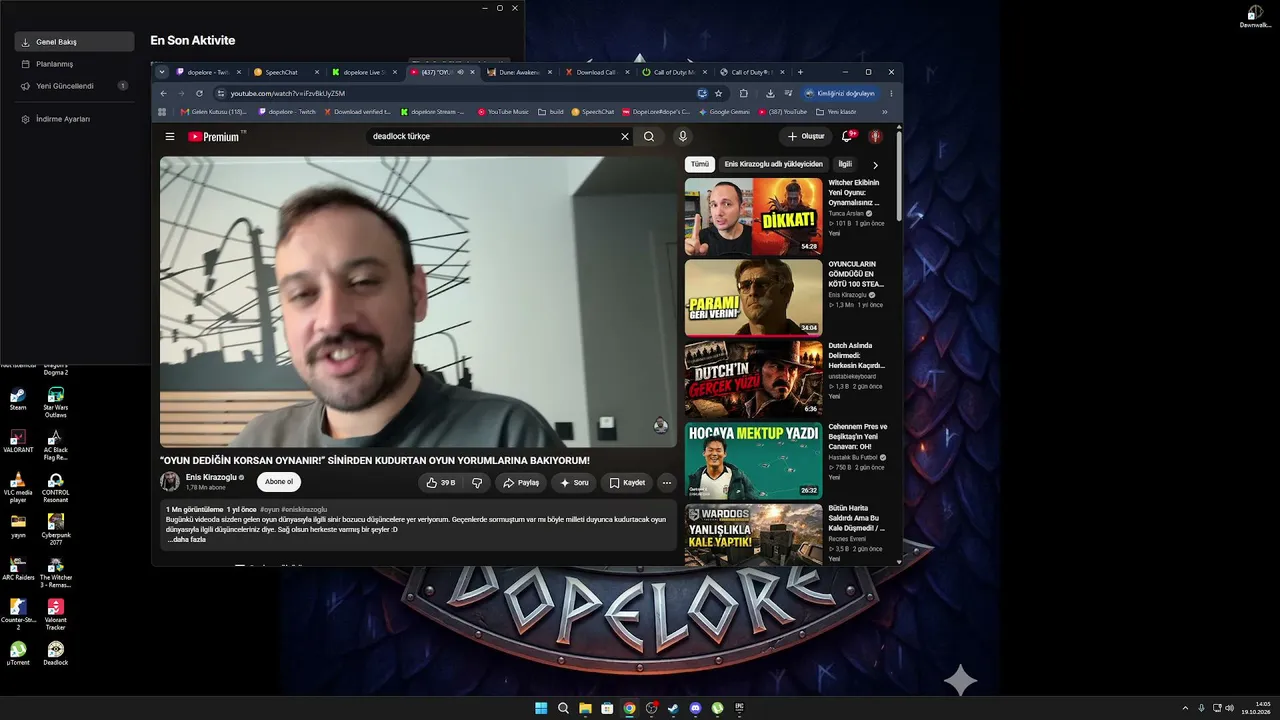
Task: Open YouTube notifications bell
Action: click(847, 136)
